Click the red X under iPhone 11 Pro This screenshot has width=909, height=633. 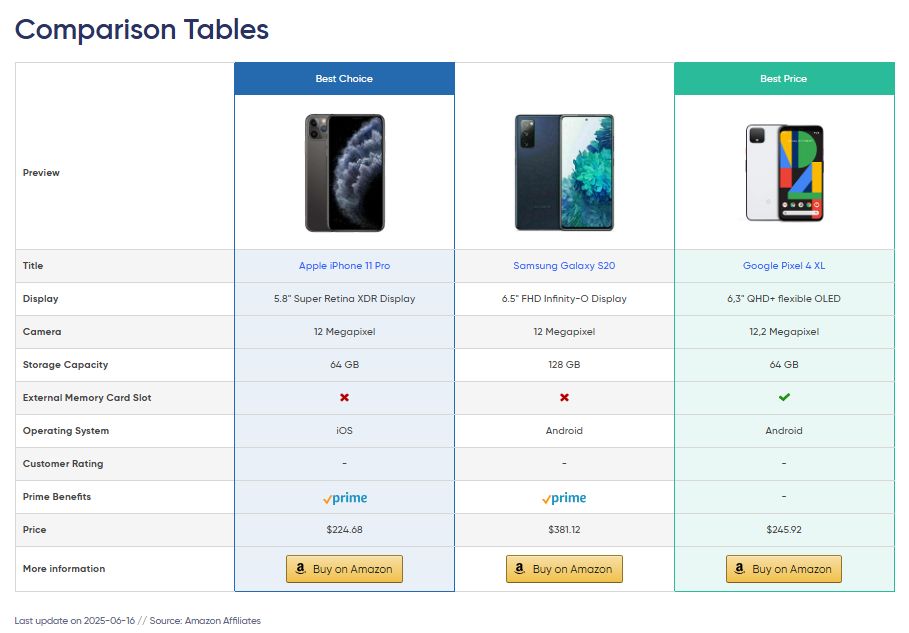(344, 398)
